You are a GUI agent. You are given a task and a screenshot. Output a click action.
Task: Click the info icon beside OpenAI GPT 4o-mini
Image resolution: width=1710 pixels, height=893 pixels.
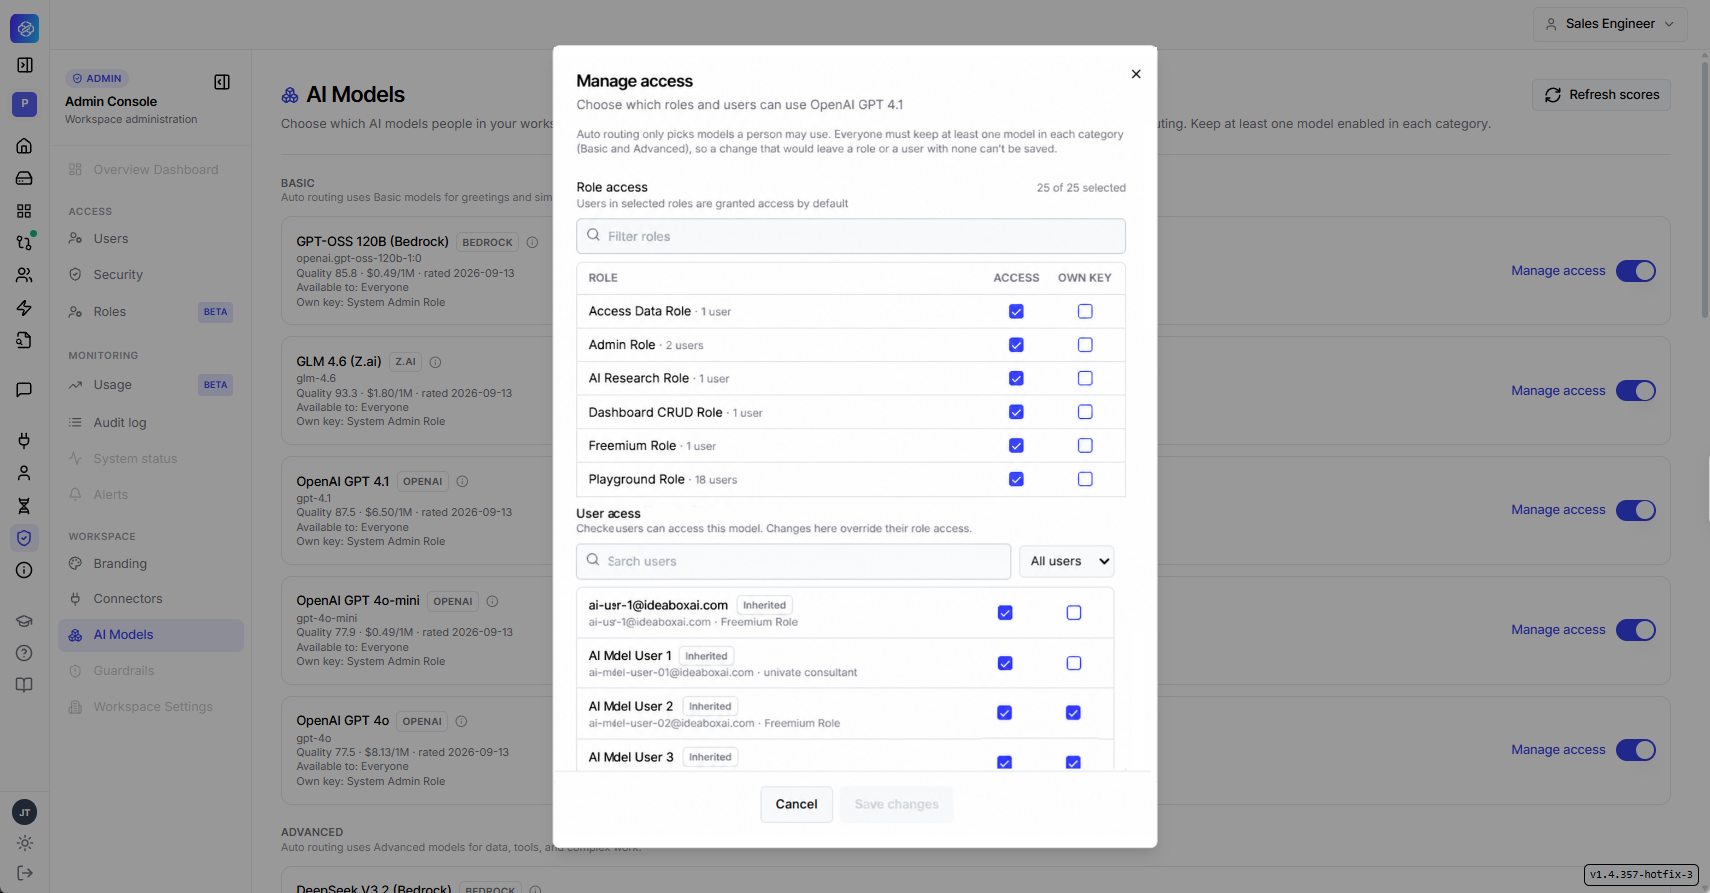coord(492,601)
